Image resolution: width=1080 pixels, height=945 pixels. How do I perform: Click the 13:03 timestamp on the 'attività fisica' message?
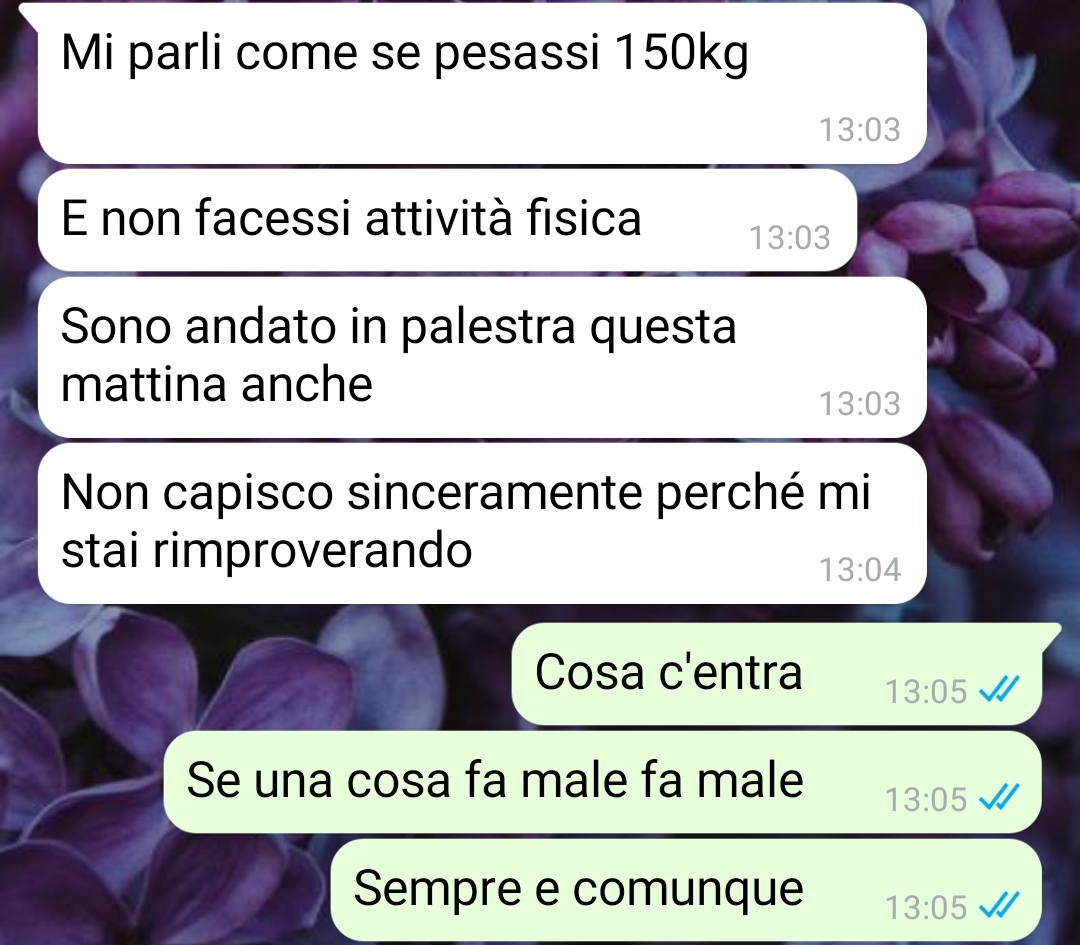coord(789,238)
